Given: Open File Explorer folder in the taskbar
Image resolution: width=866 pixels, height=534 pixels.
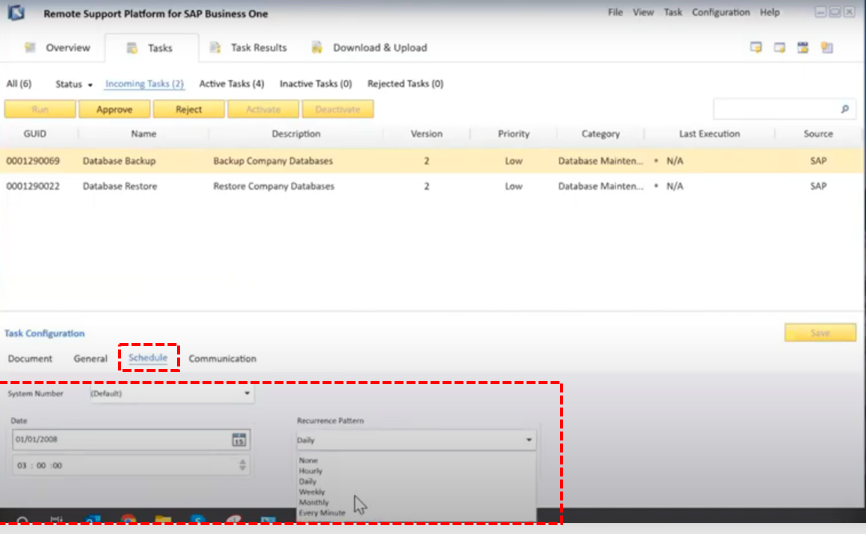Looking at the screenshot, I should coord(163,519).
